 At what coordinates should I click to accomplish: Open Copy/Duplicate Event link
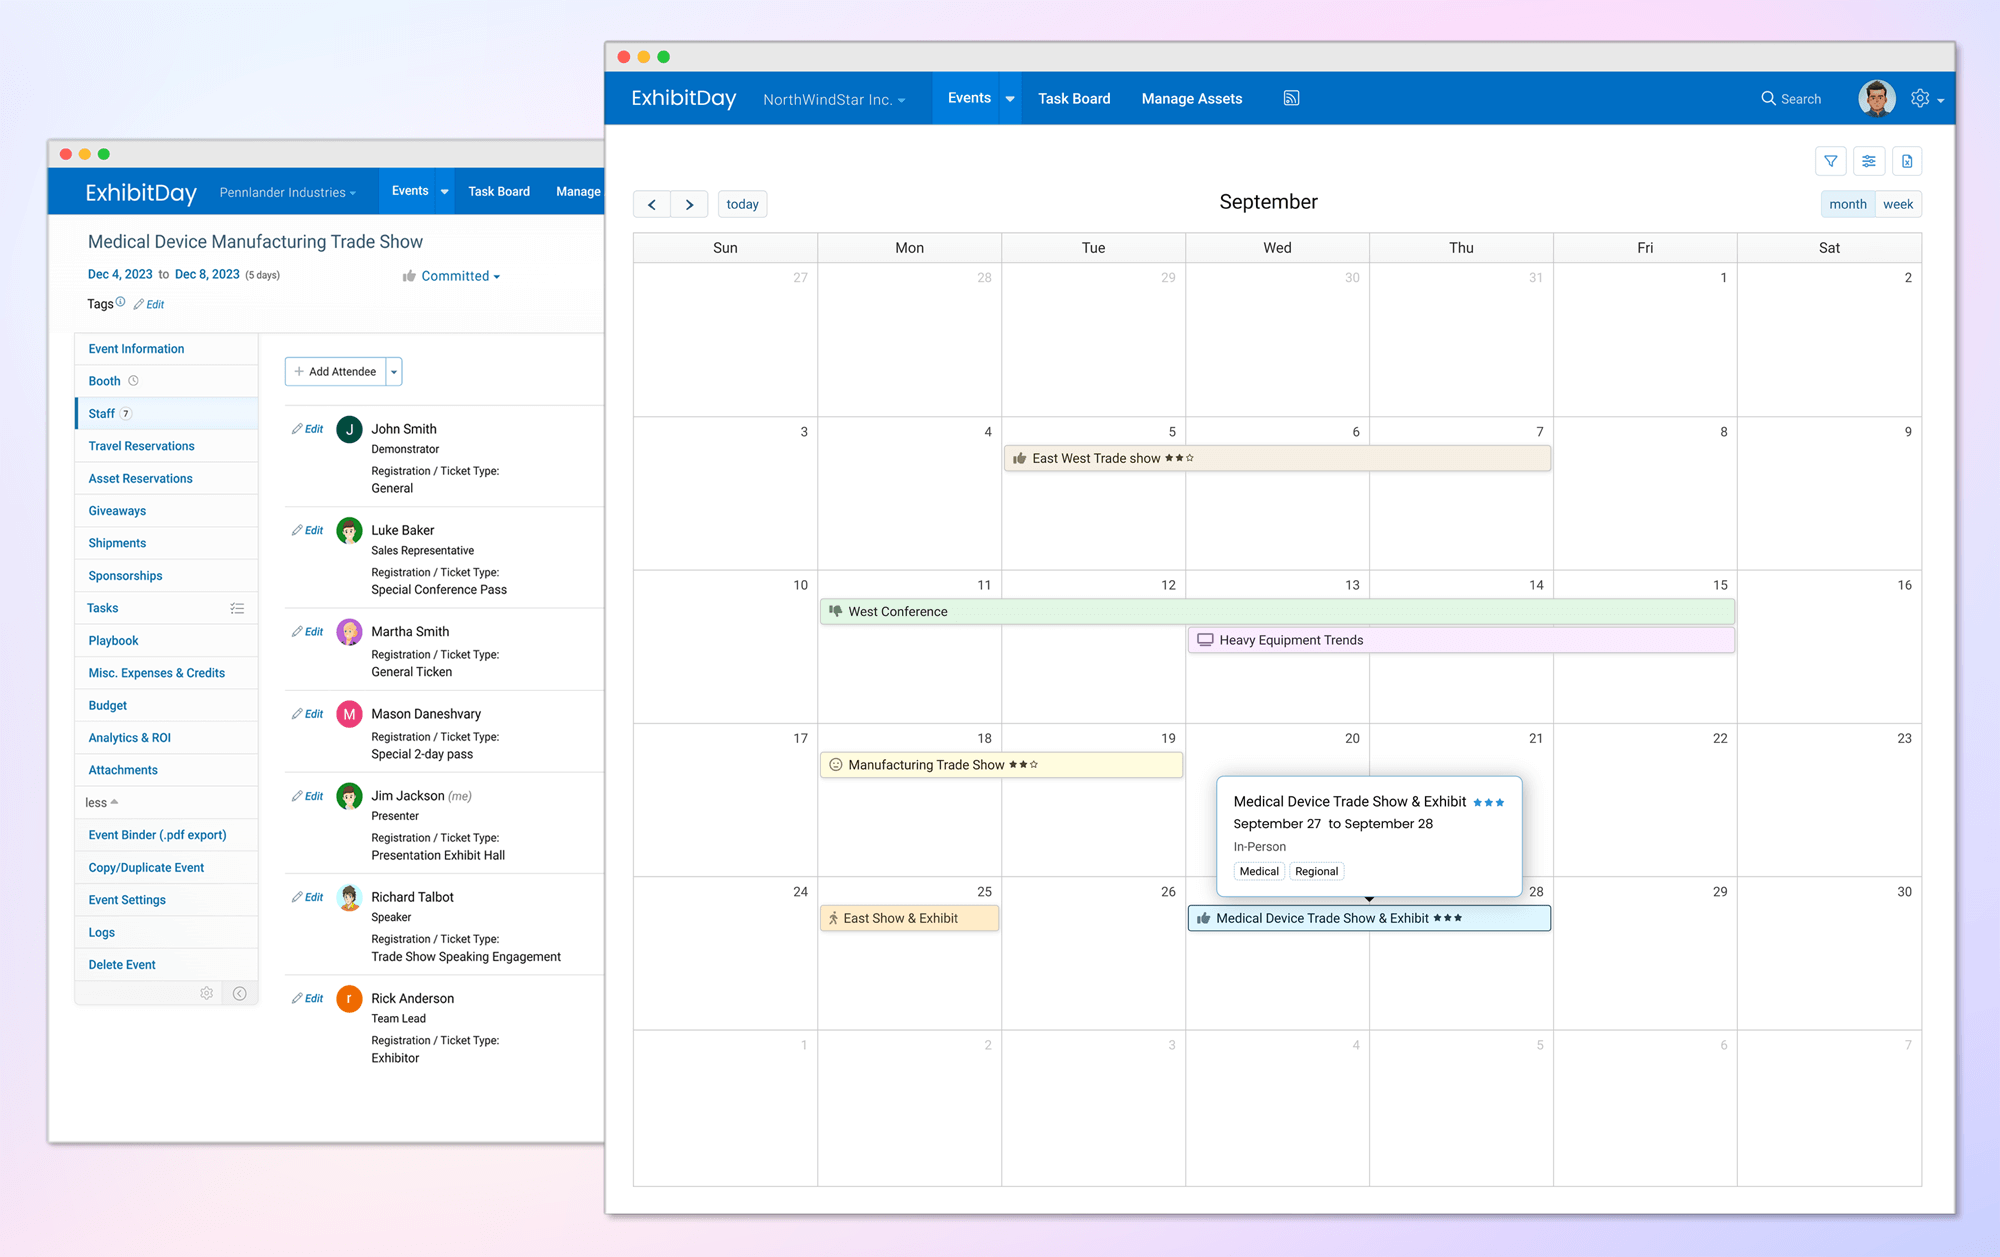[146, 868]
